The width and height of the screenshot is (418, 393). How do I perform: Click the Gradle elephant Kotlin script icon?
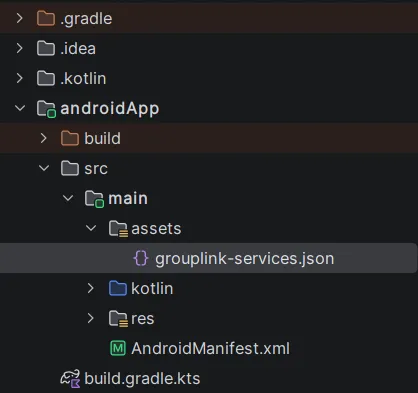[70, 379]
